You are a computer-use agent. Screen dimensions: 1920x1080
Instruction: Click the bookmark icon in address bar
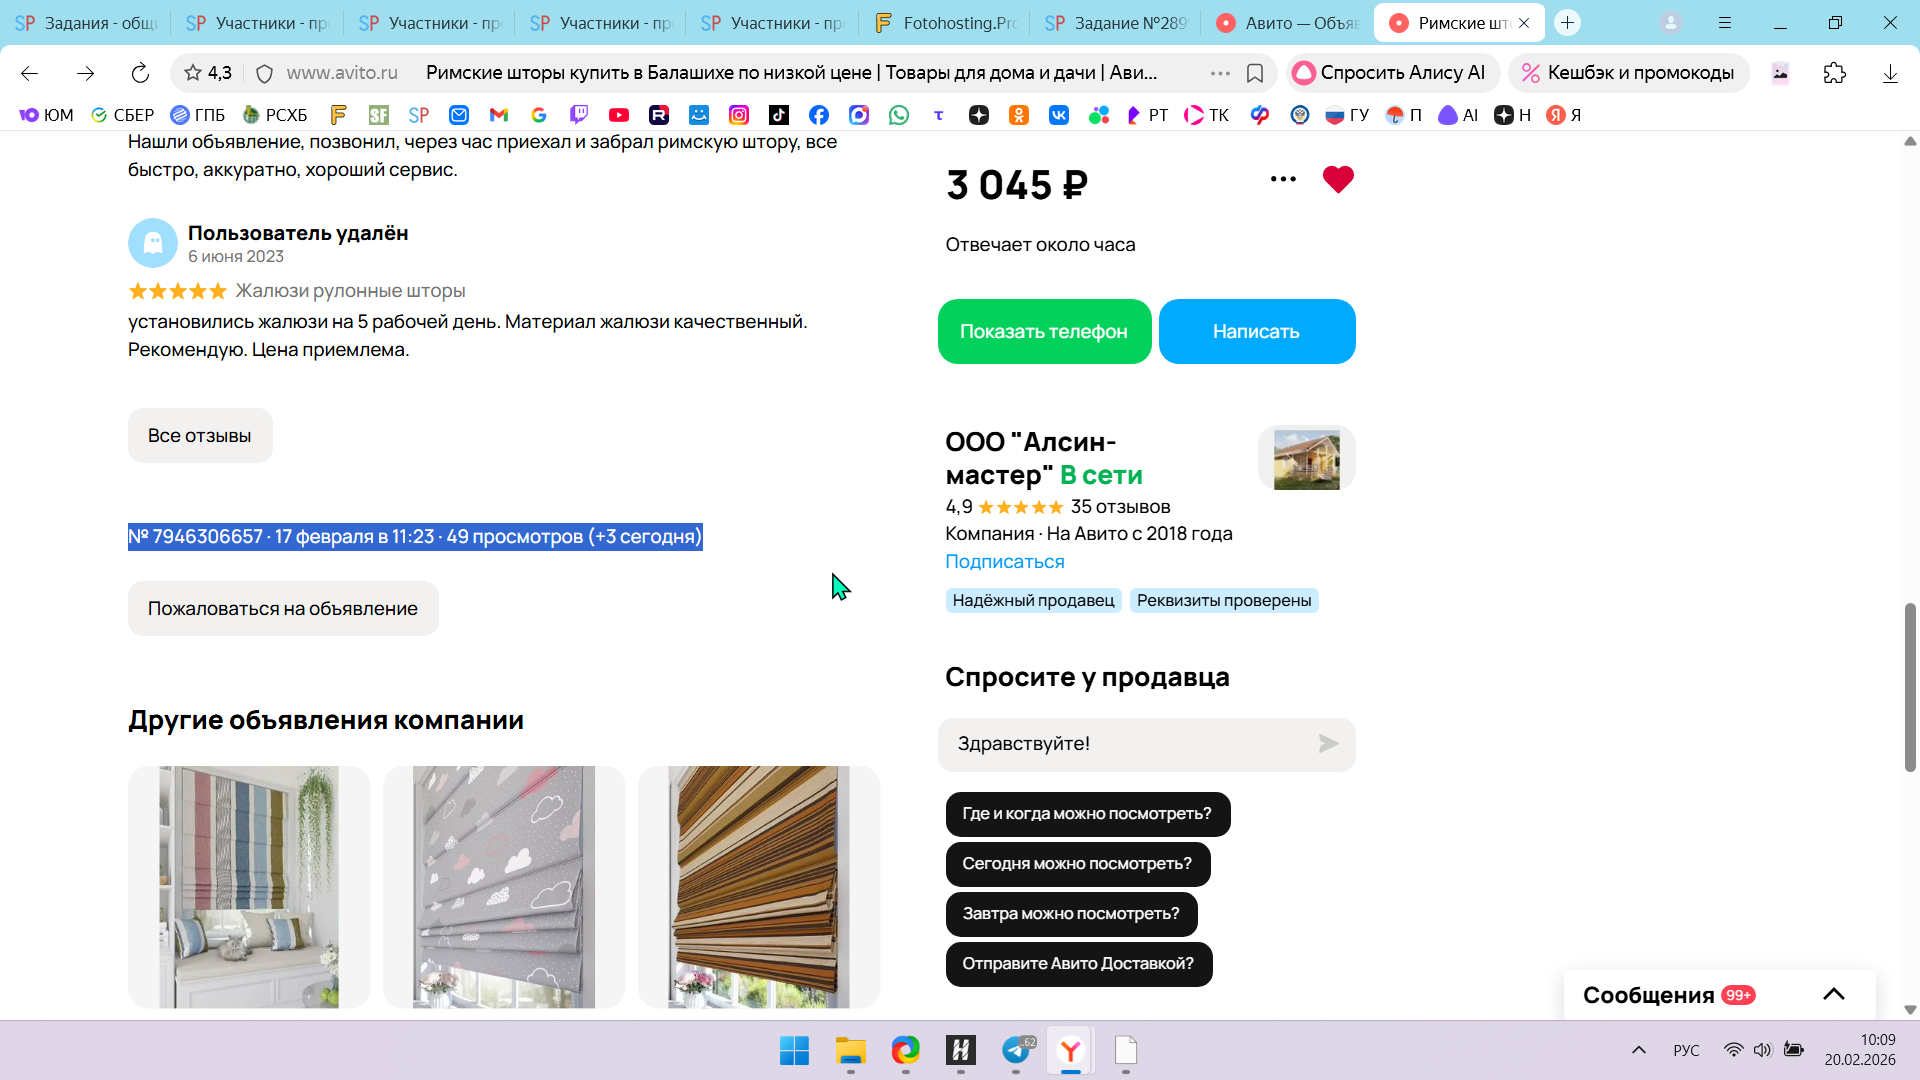click(1255, 73)
